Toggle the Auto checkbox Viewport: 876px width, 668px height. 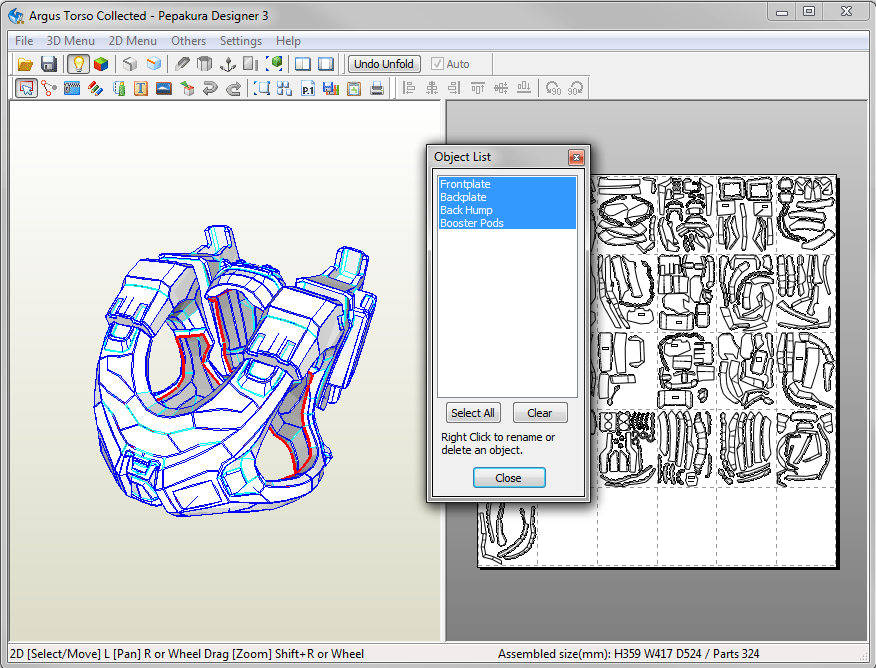437,64
